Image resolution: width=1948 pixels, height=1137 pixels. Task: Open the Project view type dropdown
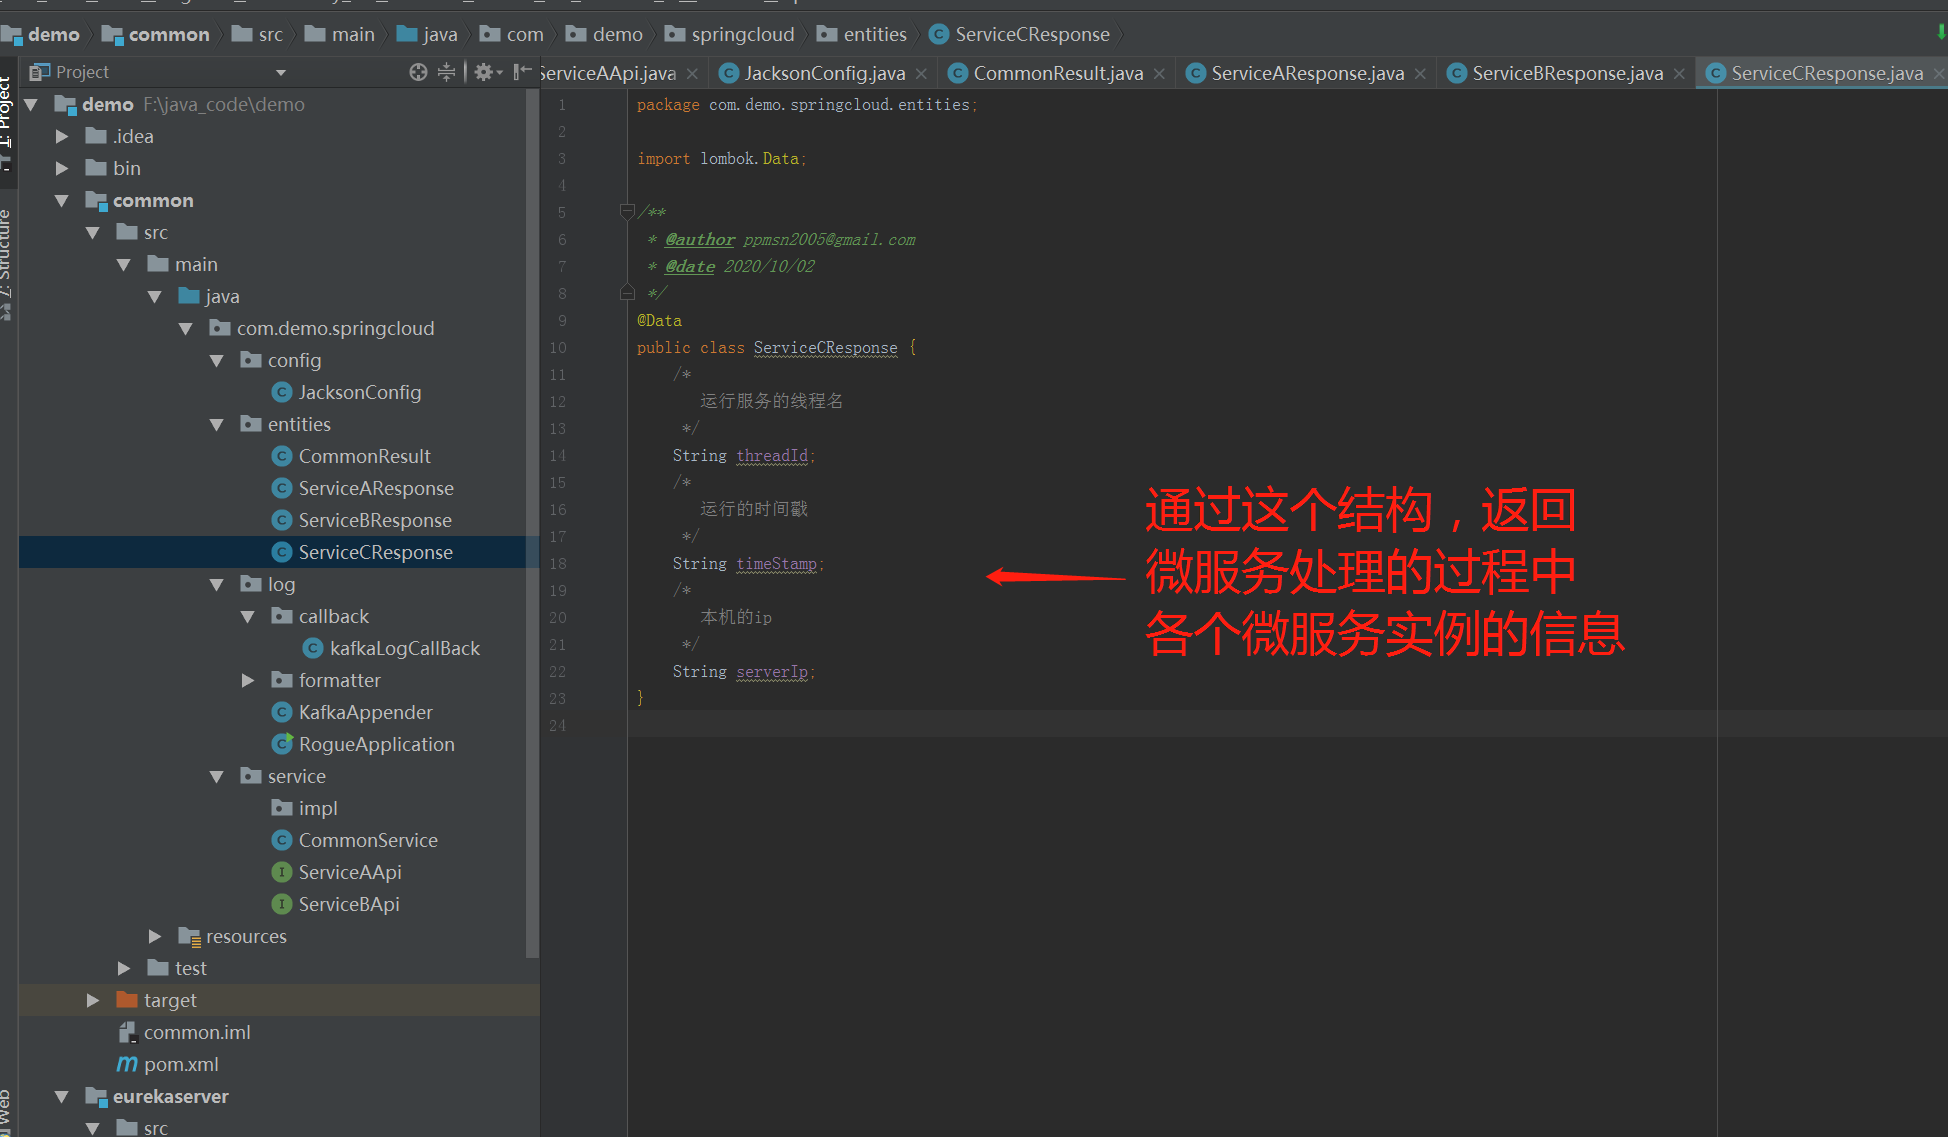pyautogui.click(x=280, y=72)
